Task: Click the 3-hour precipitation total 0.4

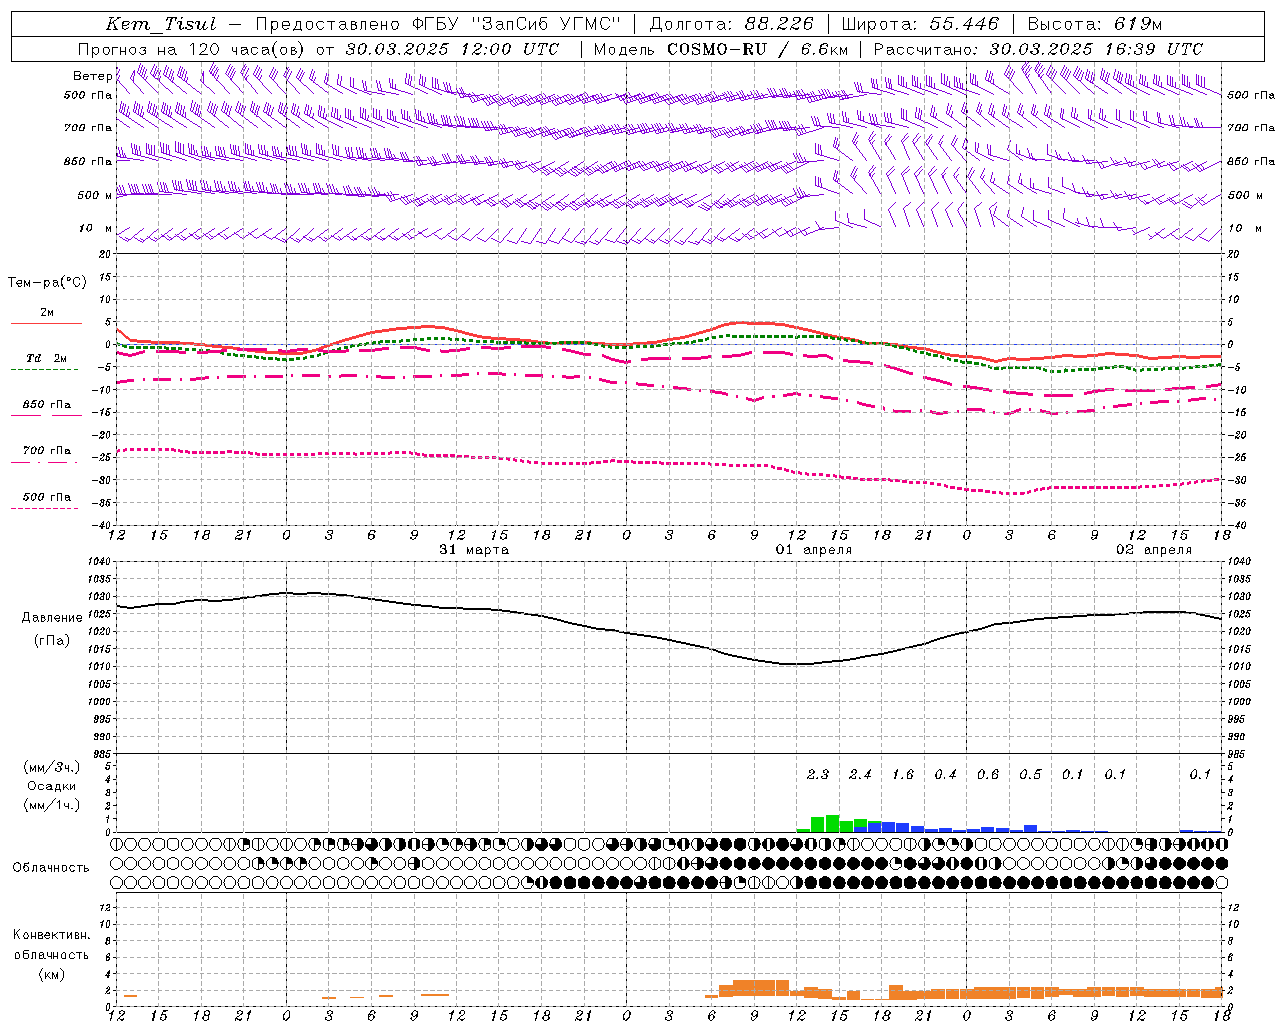Action: click(x=945, y=774)
